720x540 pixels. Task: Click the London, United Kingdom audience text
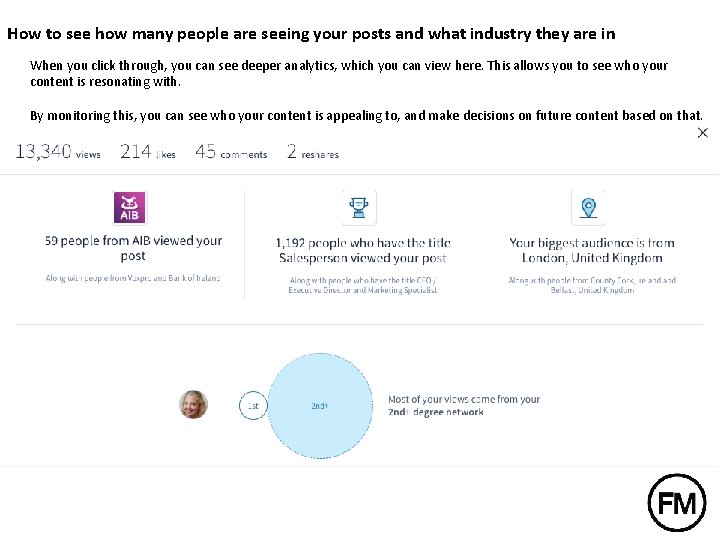pos(591,250)
